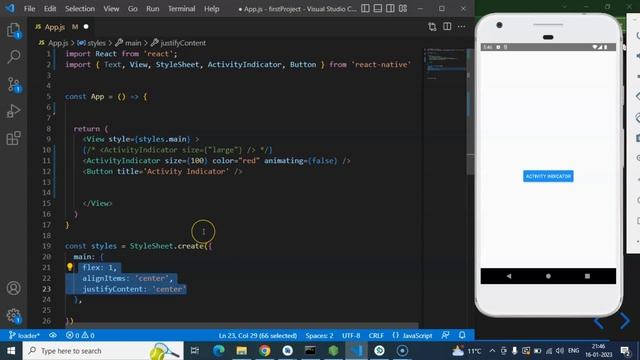Open the Explorer view in activity bar

13,31
